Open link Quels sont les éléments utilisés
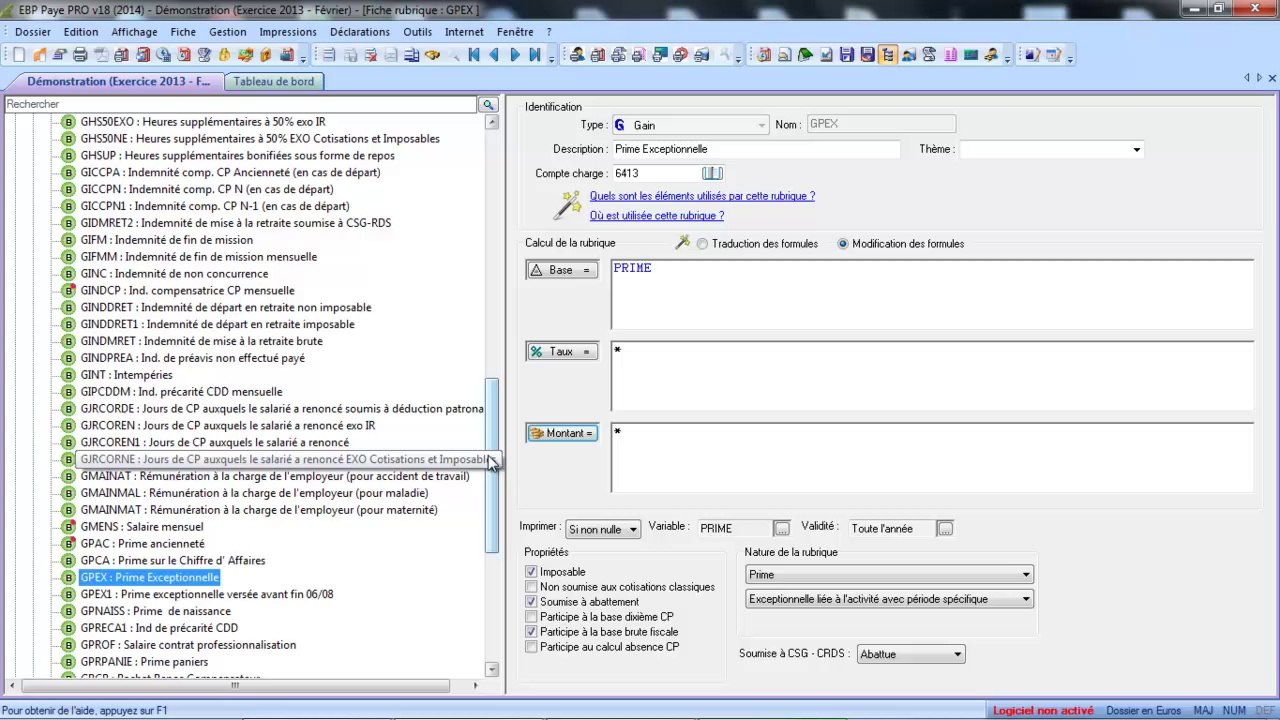The image size is (1280, 720). coord(702,196)
